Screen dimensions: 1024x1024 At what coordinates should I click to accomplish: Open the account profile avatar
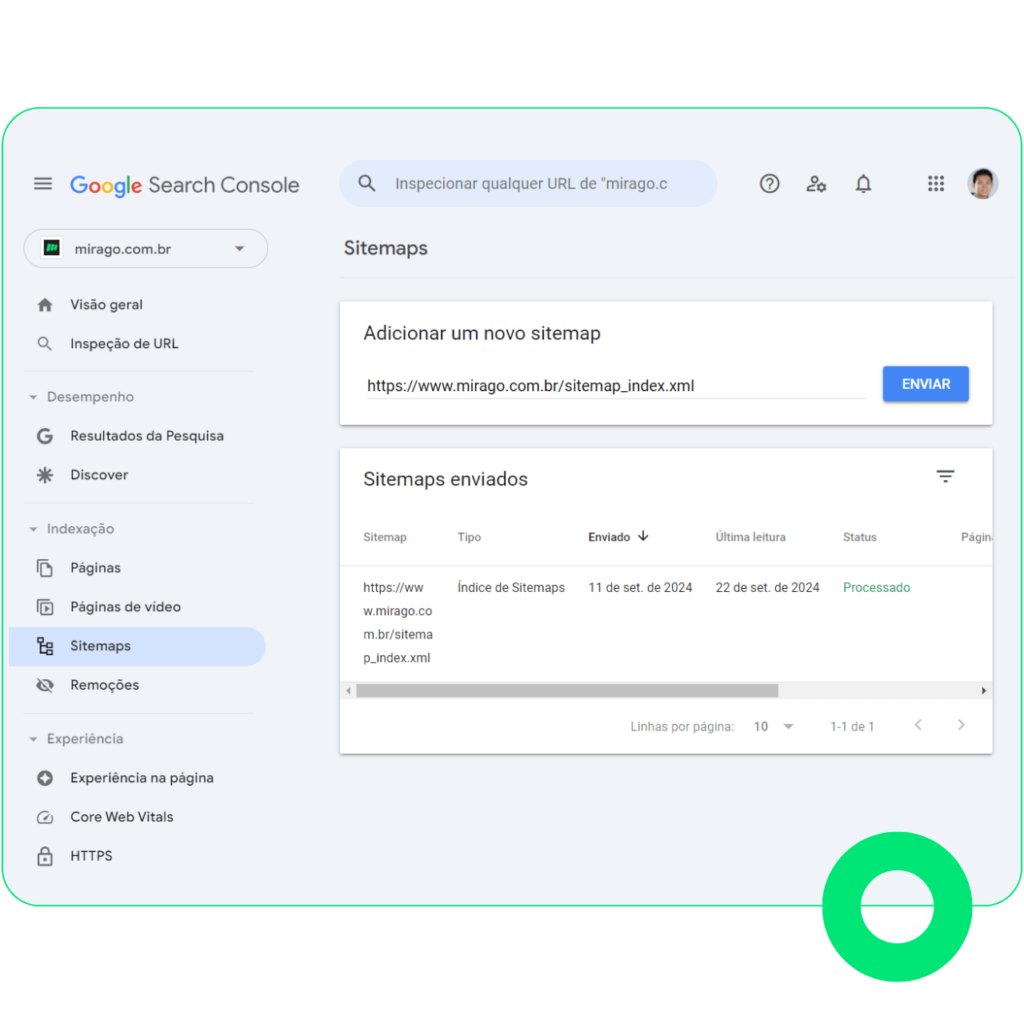point(982,184)
